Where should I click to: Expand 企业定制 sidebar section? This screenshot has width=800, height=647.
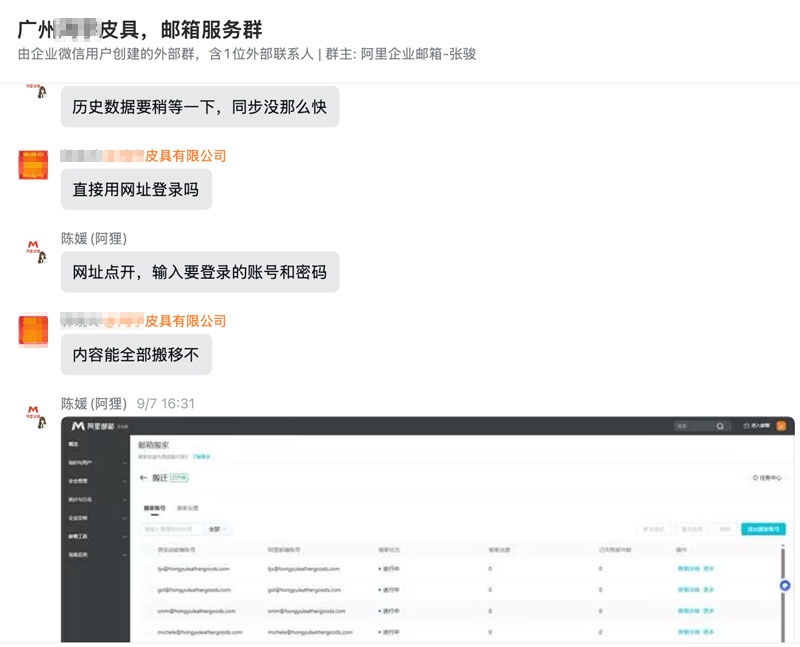97,518
